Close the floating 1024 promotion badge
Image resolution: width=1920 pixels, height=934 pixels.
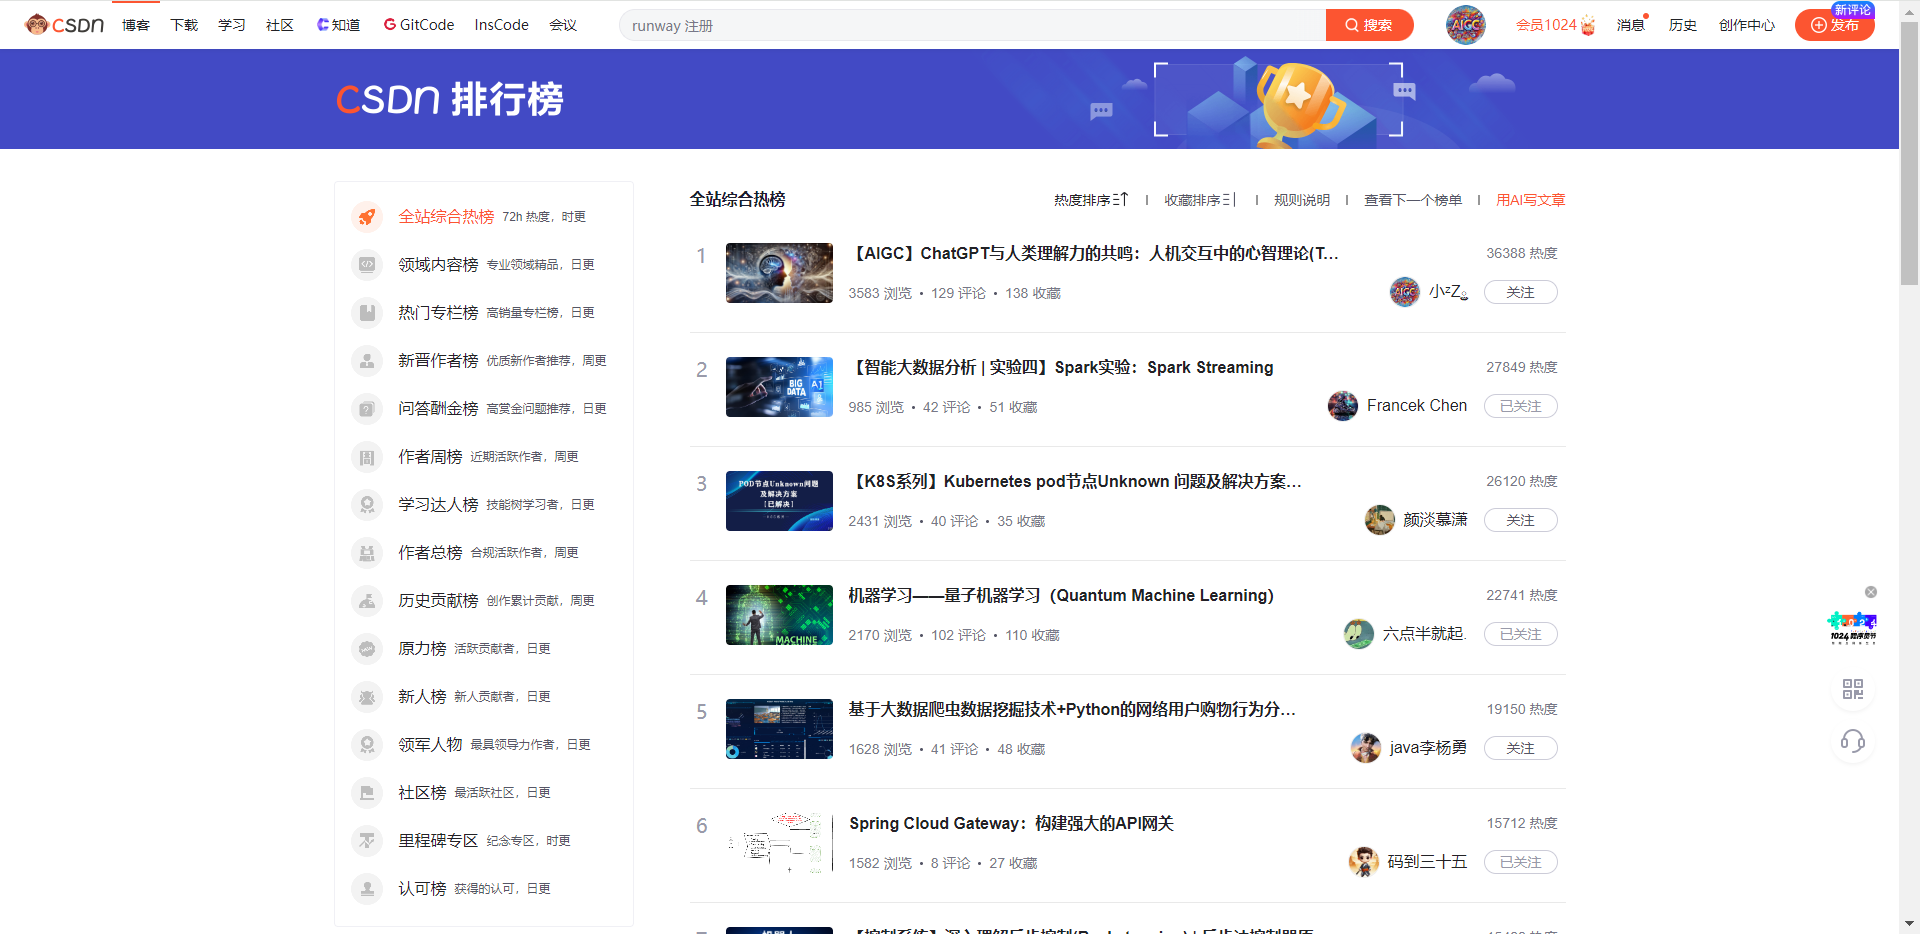point(1871,592)
